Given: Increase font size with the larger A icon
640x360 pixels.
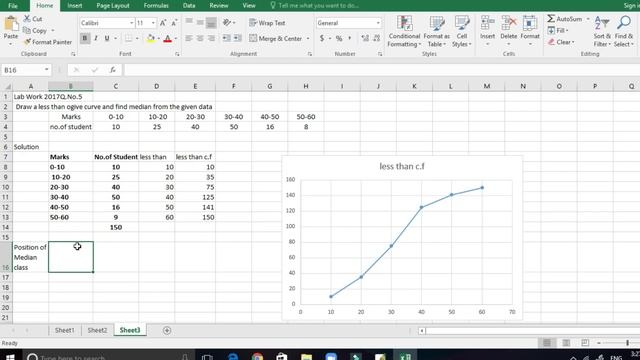Looking at the screenshot, I should (x=163, y=23).
